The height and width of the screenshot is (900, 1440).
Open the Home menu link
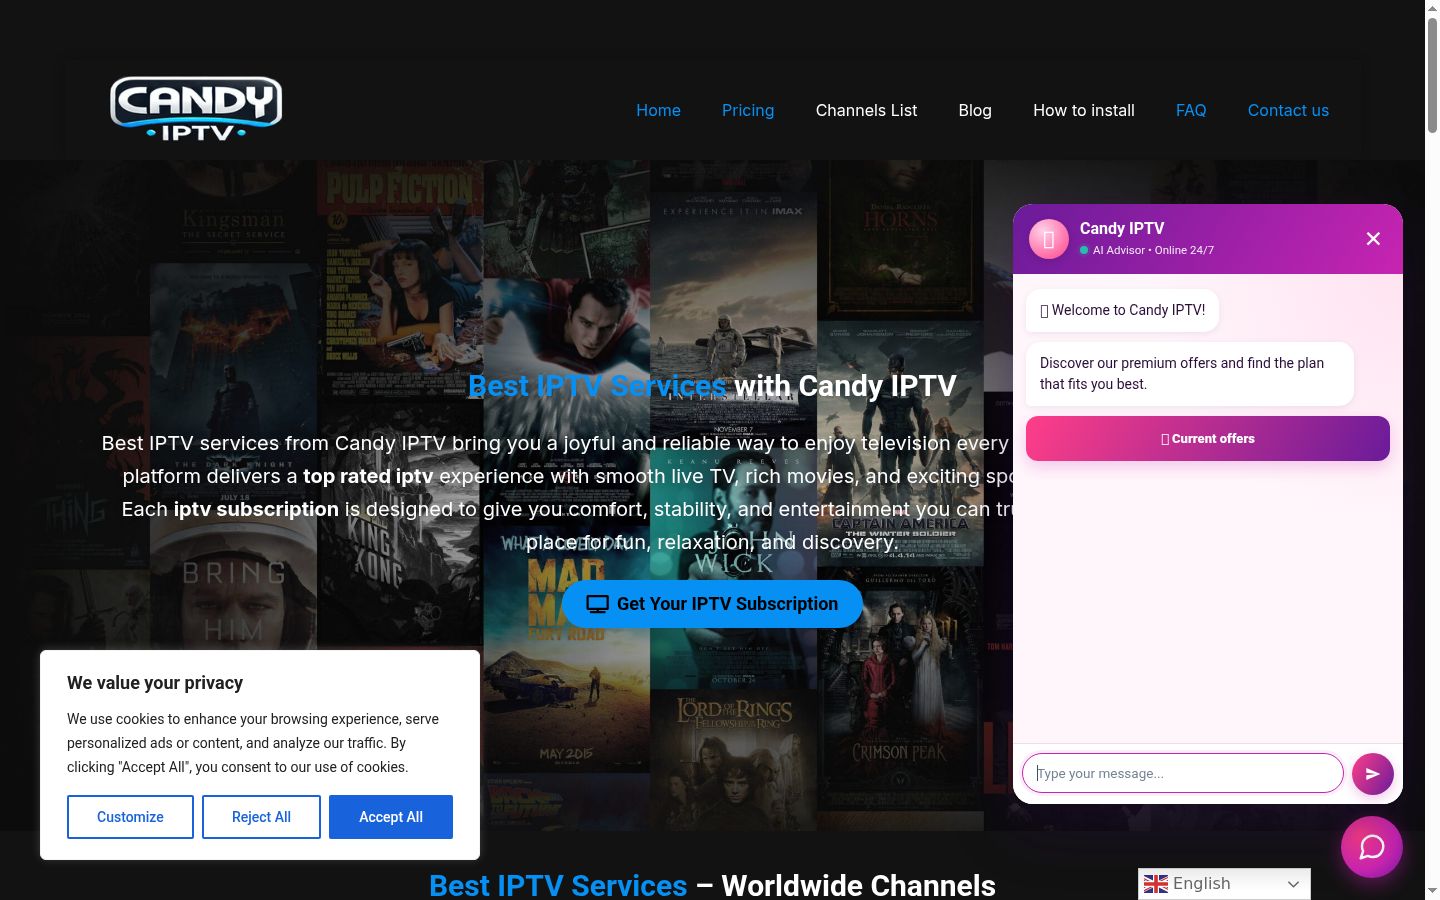tap(658, 110)
